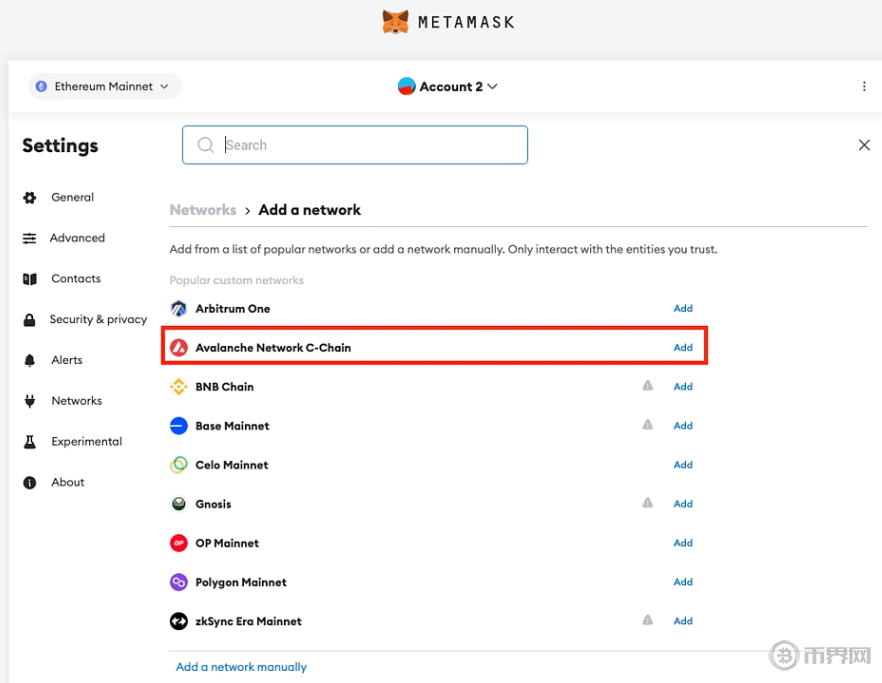Click the Avalanche Network C-Chain icon
Image resolution: width=882 pixels, height=683 pixels.
coord(179,348)
